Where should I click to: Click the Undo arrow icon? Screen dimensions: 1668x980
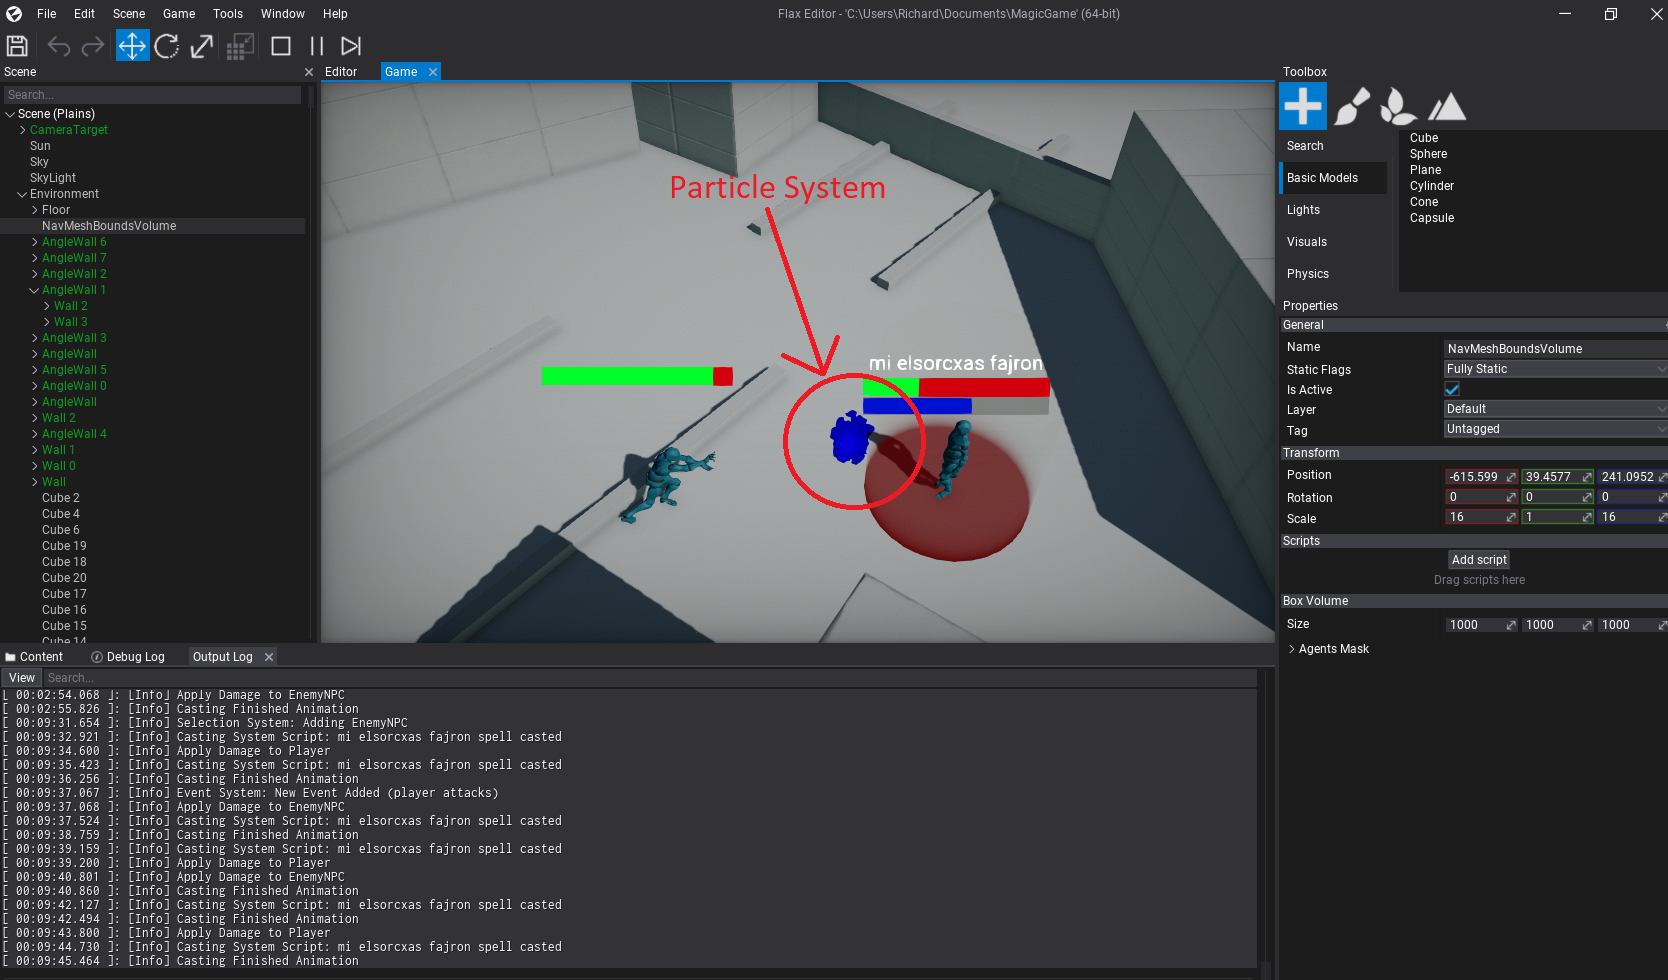[x=58, y=46]
